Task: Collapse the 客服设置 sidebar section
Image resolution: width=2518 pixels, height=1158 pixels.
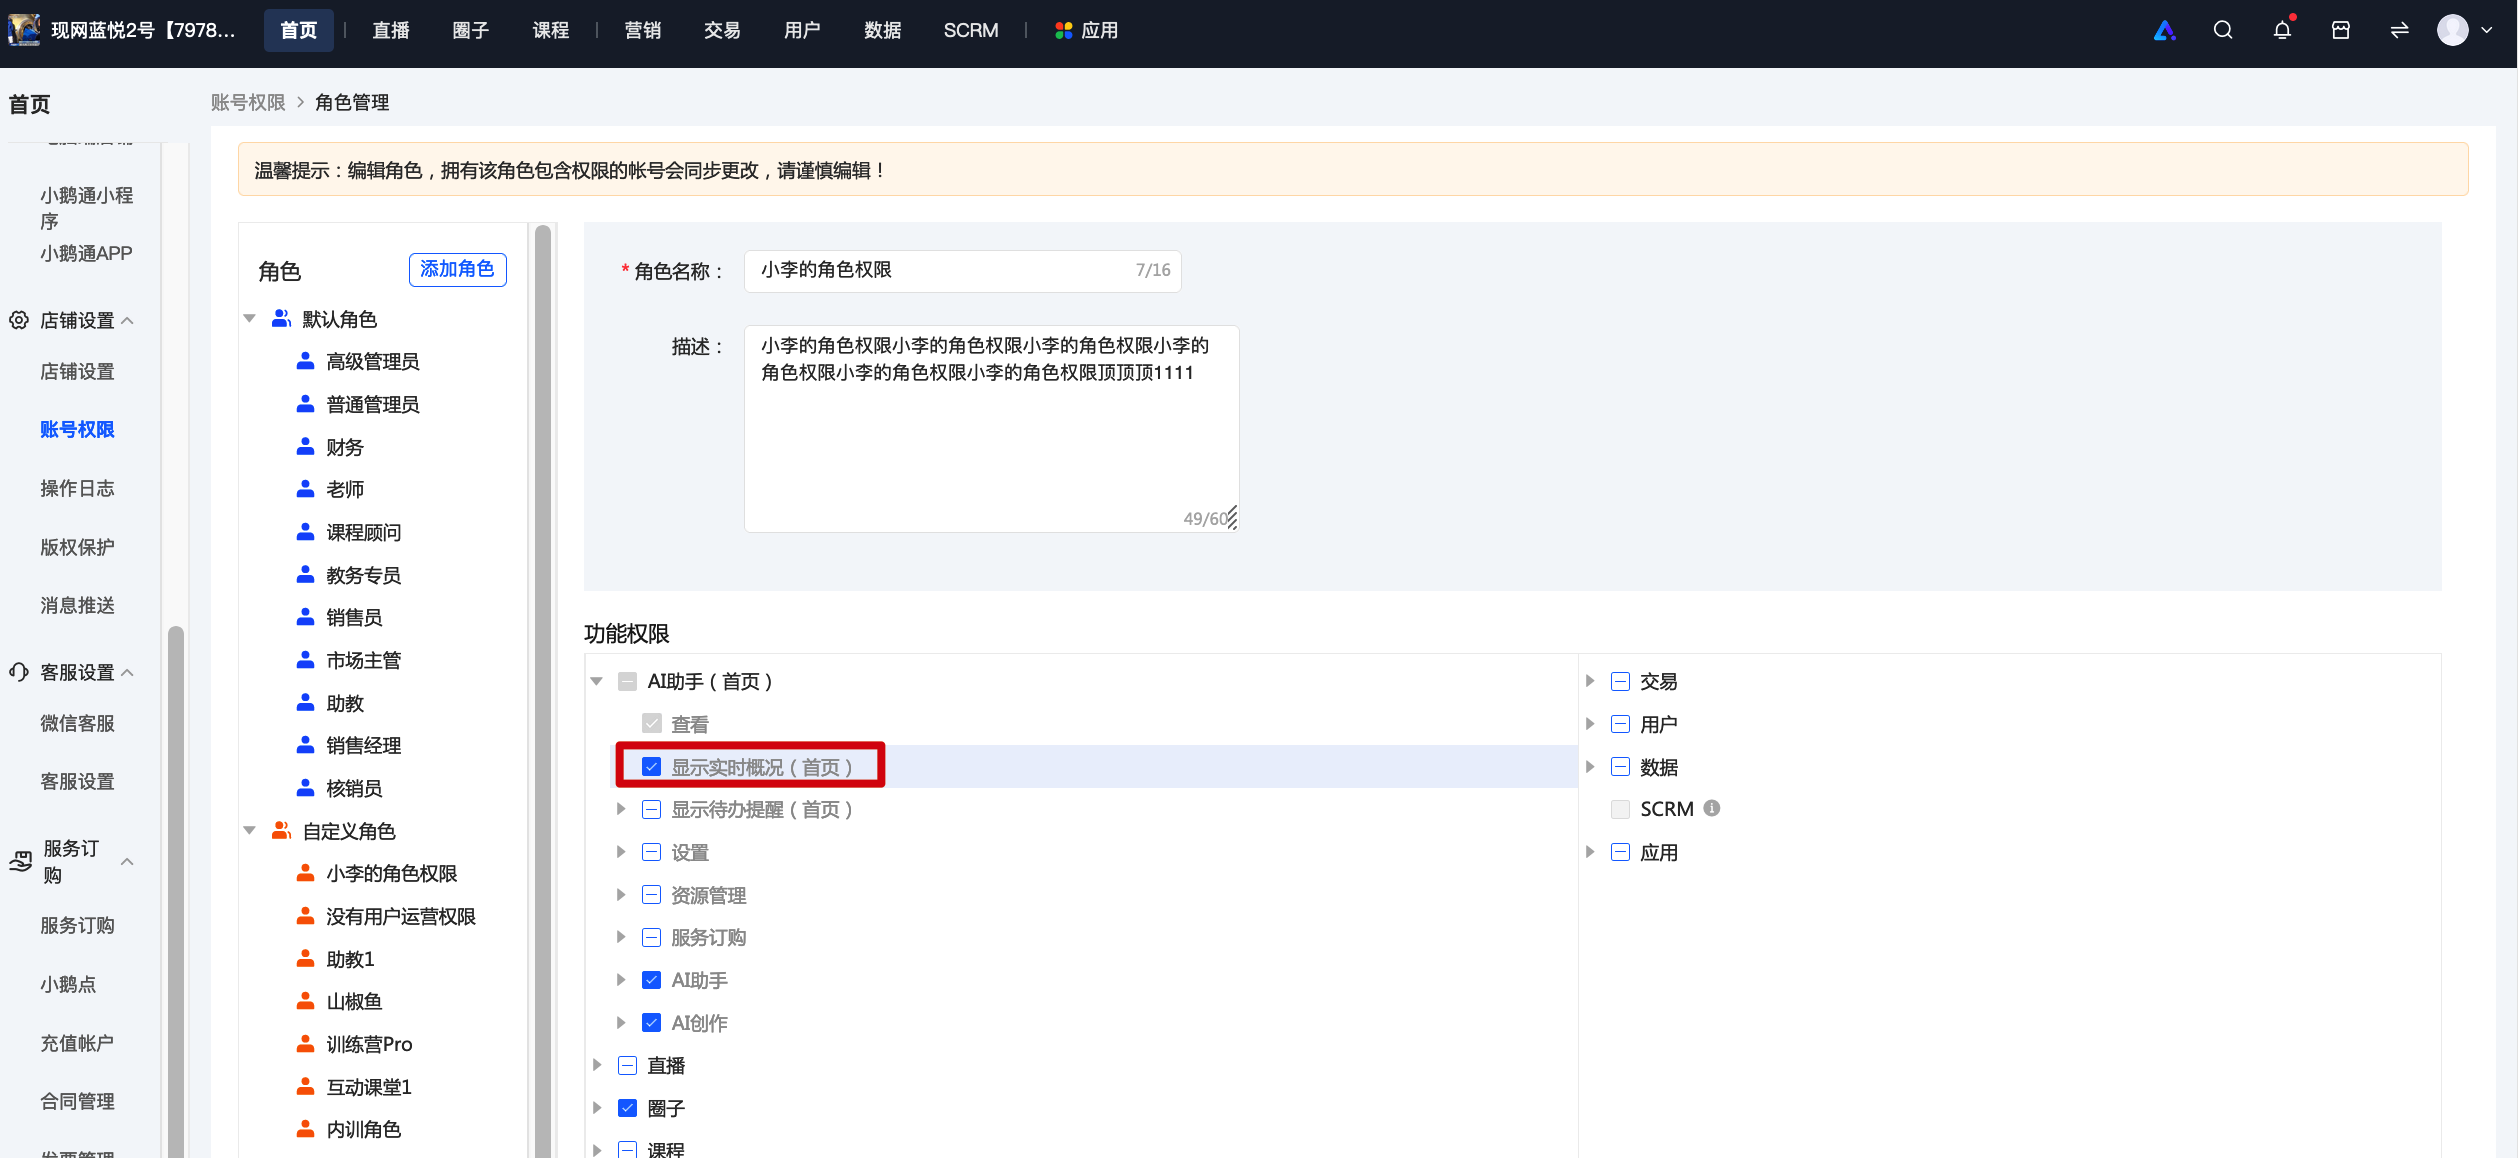Action: pyautogui.click(x=127, y=672)
